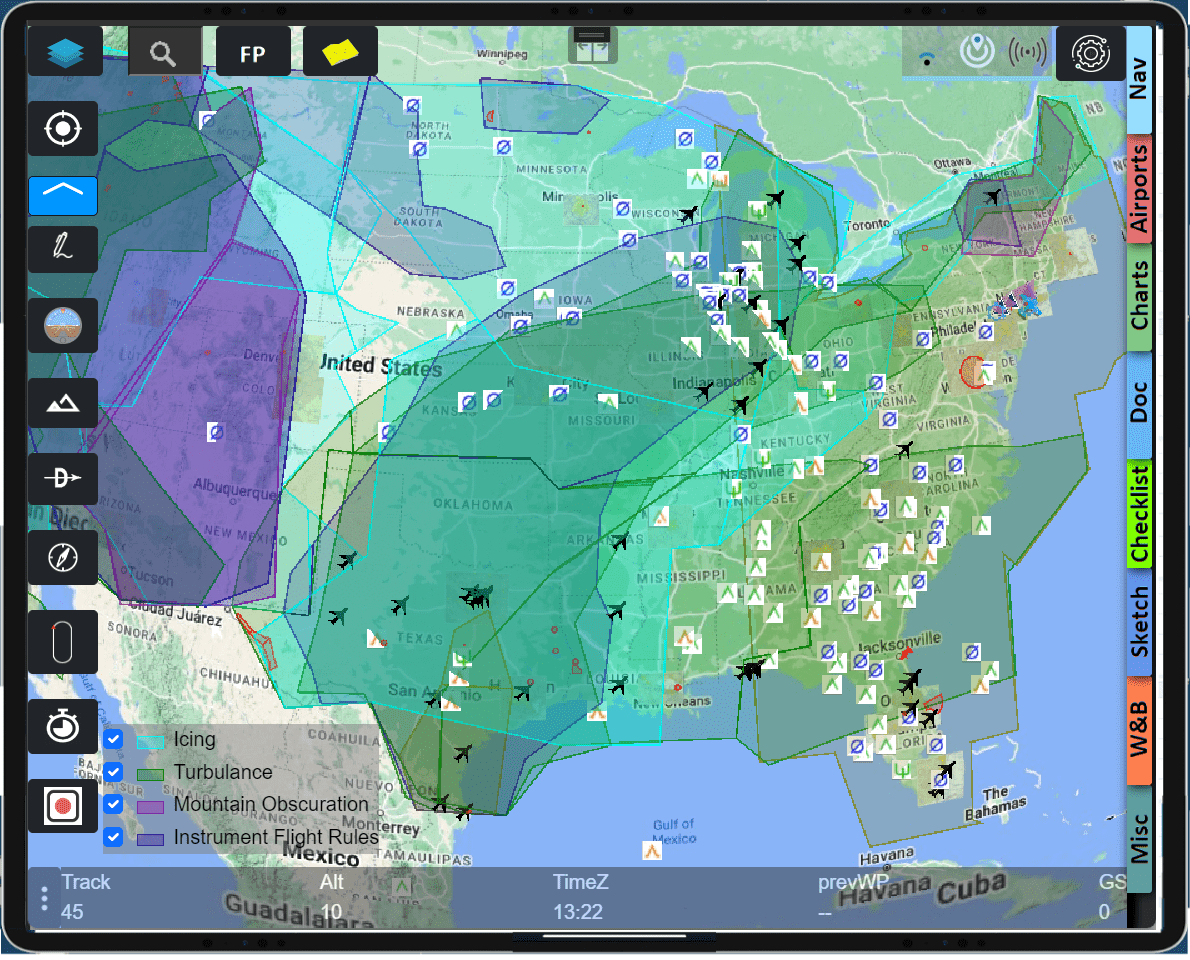Screen dimensions: 1190x960
Task: Tap the compass orientation icon
Action: click(x=63, y=557)
